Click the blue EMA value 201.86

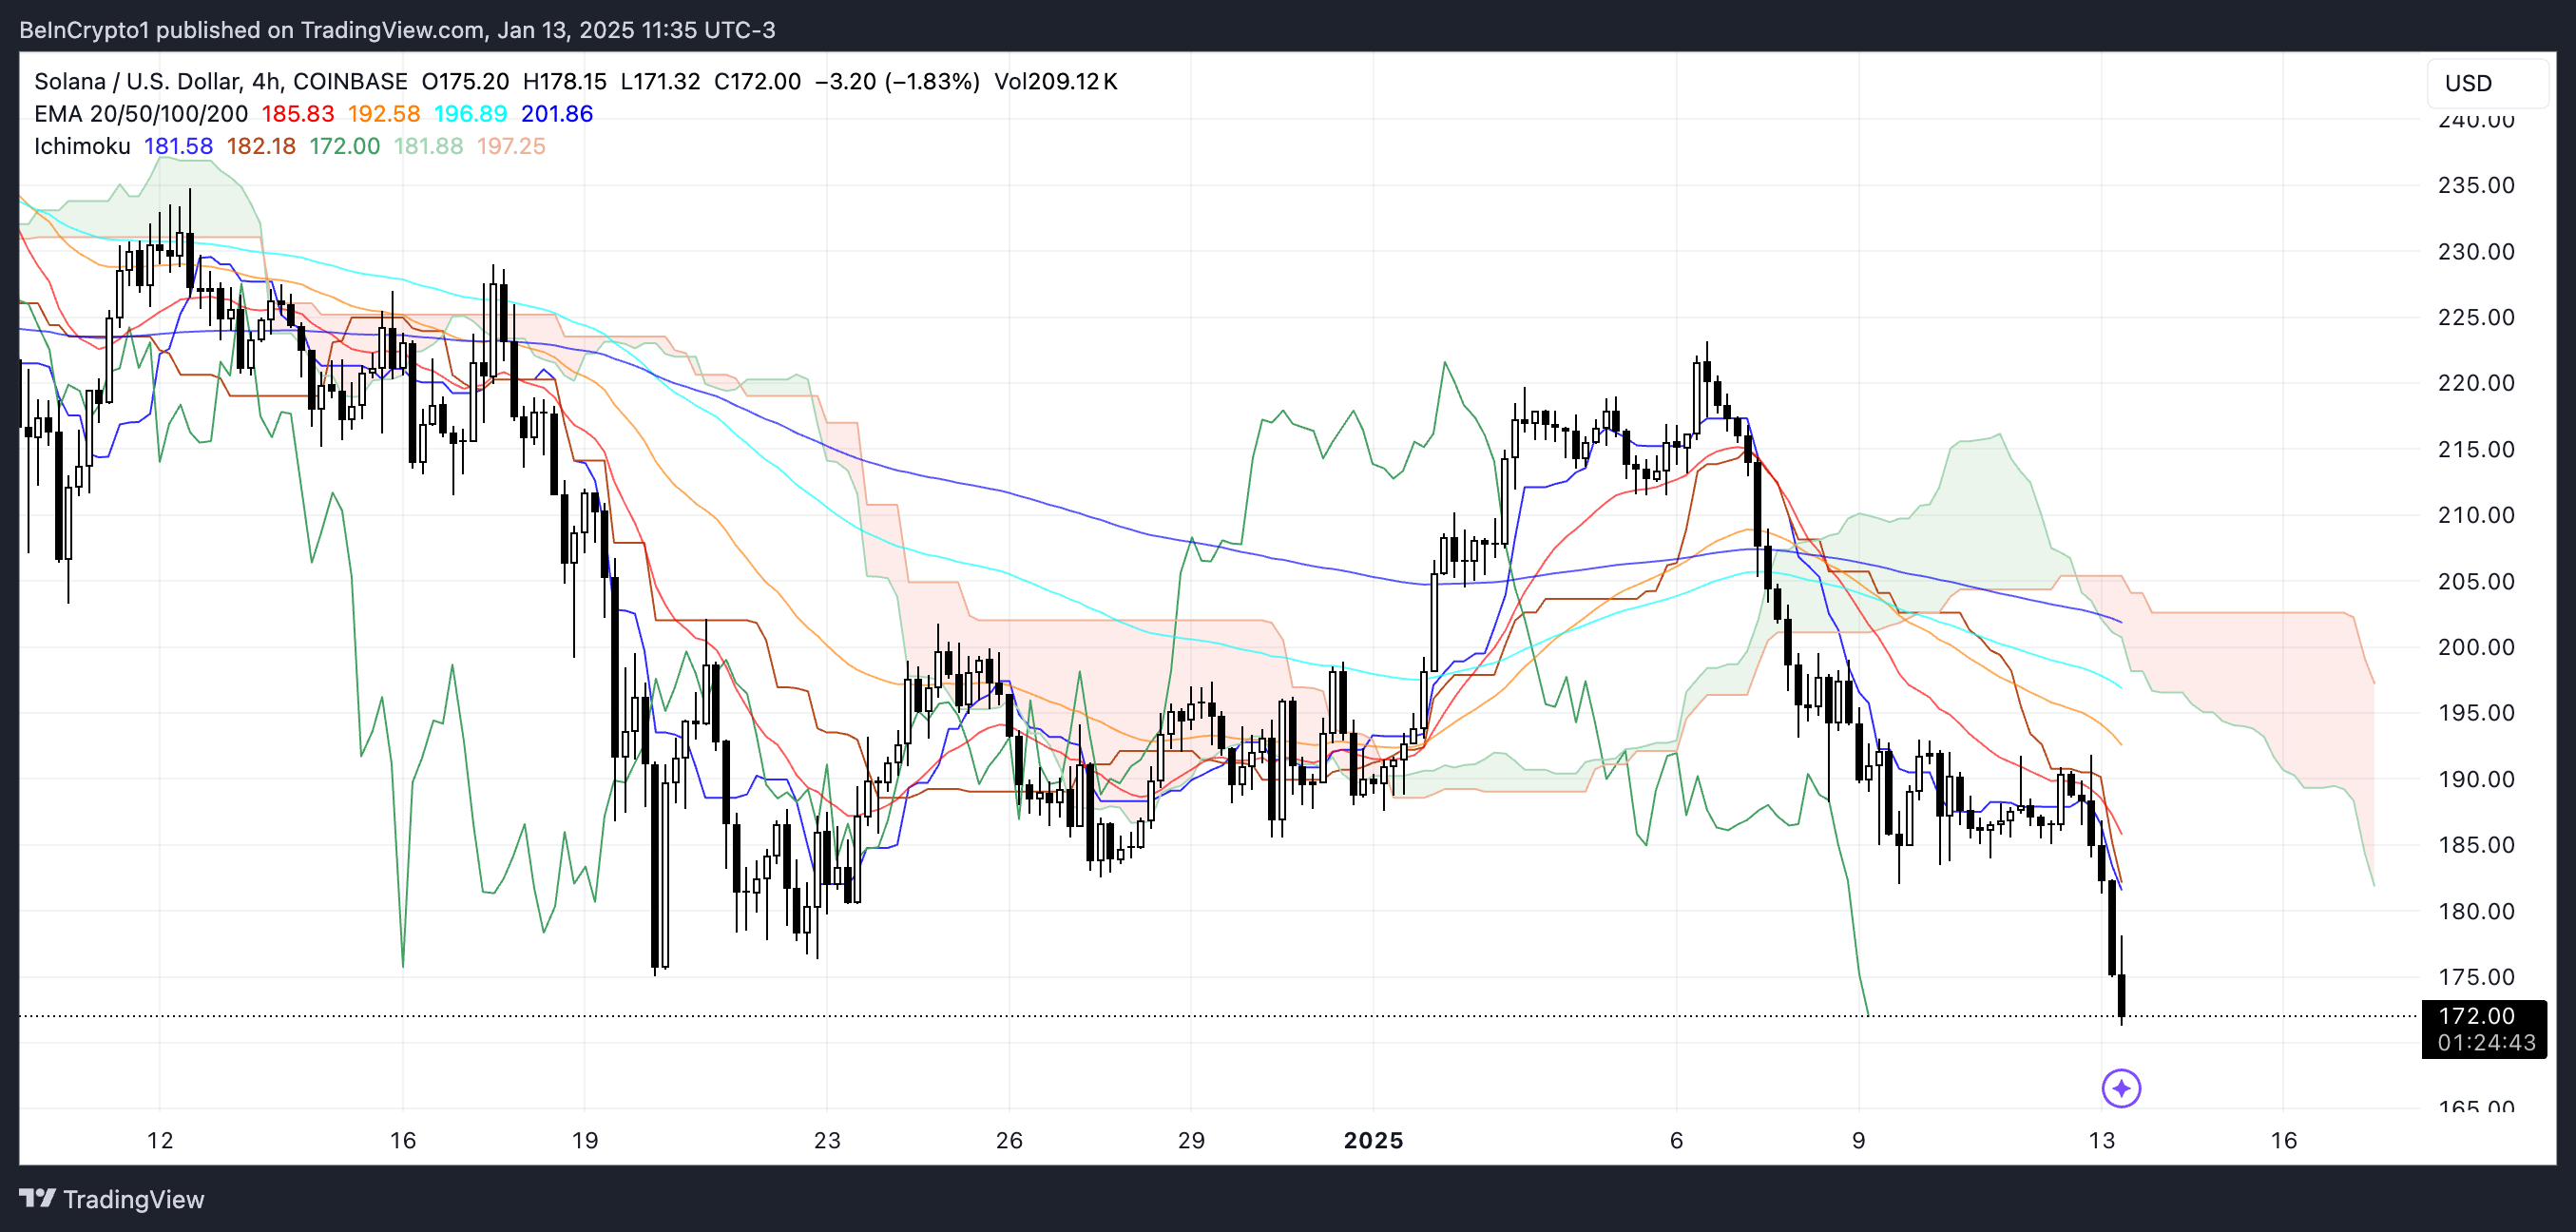[557, 114]
